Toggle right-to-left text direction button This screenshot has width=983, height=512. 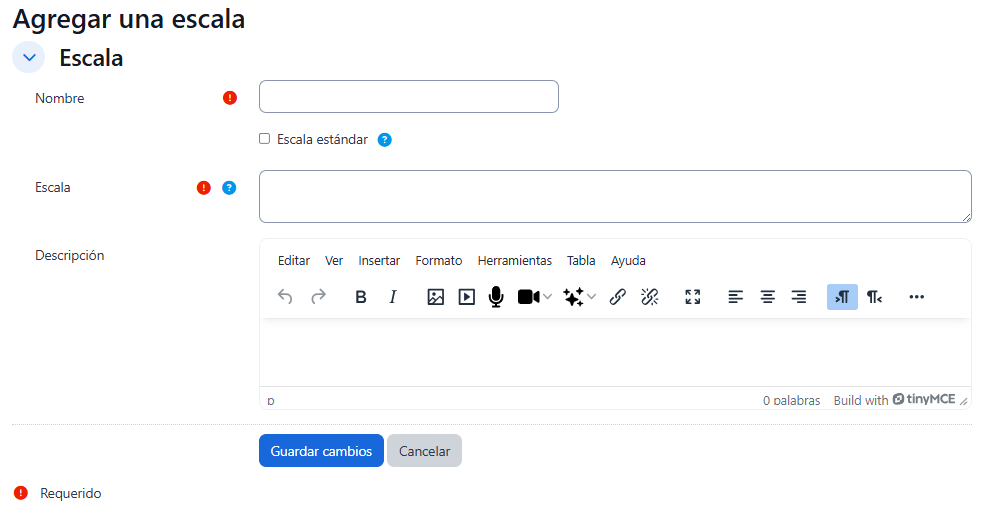(x=874, y=297)
